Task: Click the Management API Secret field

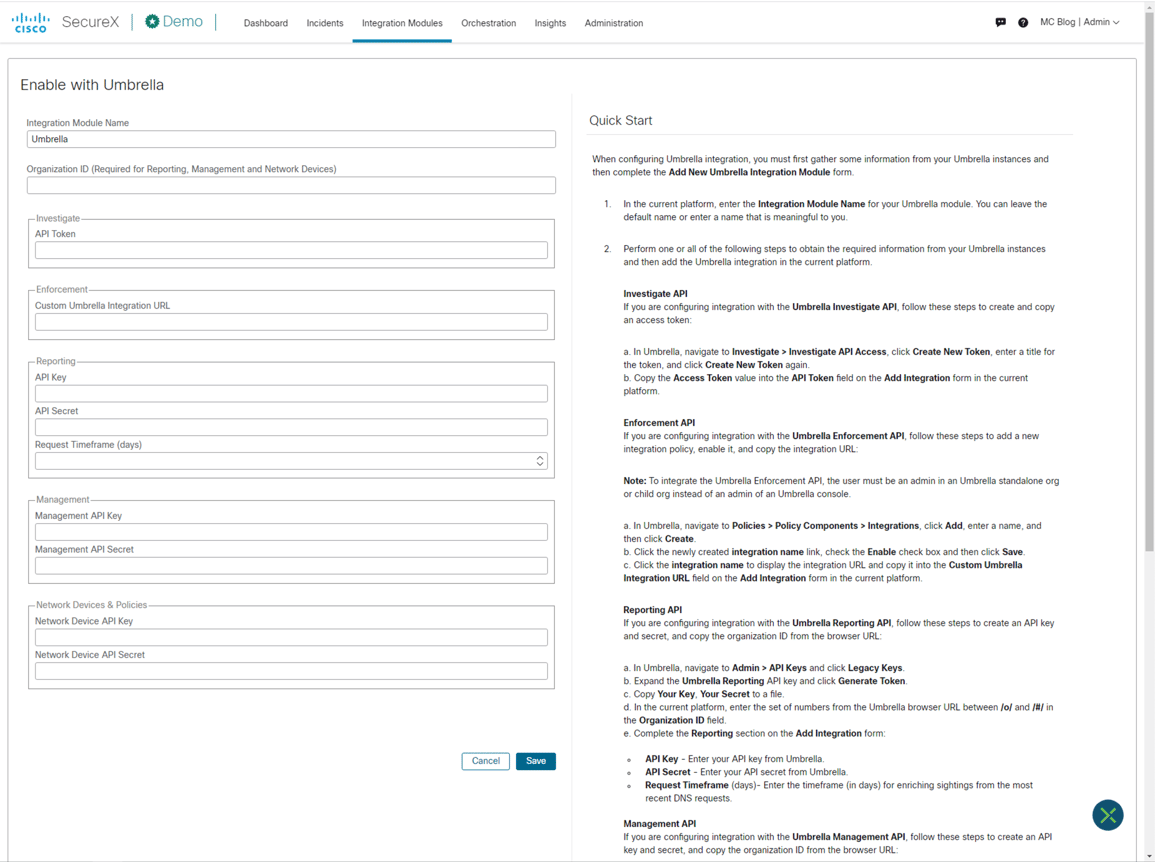Action: 291,566
